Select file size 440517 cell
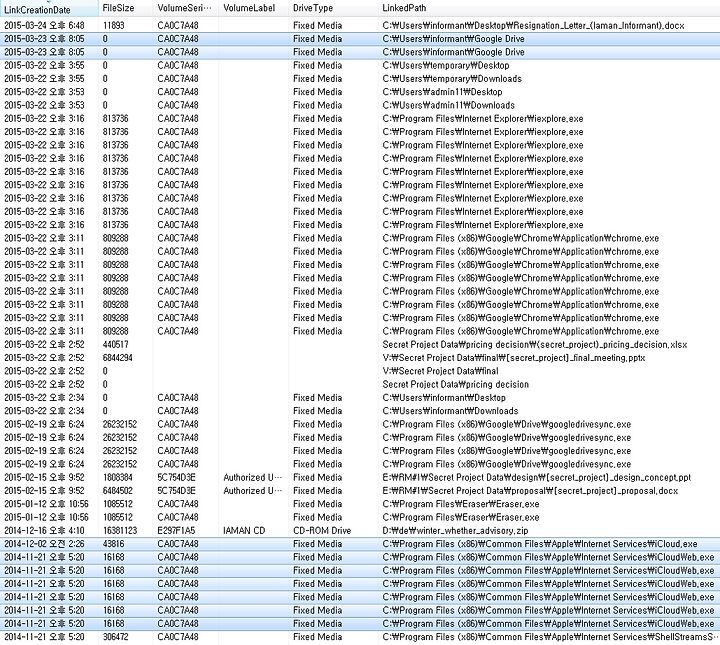This screenshot has height=645, width=720. [x=115, y=345]
